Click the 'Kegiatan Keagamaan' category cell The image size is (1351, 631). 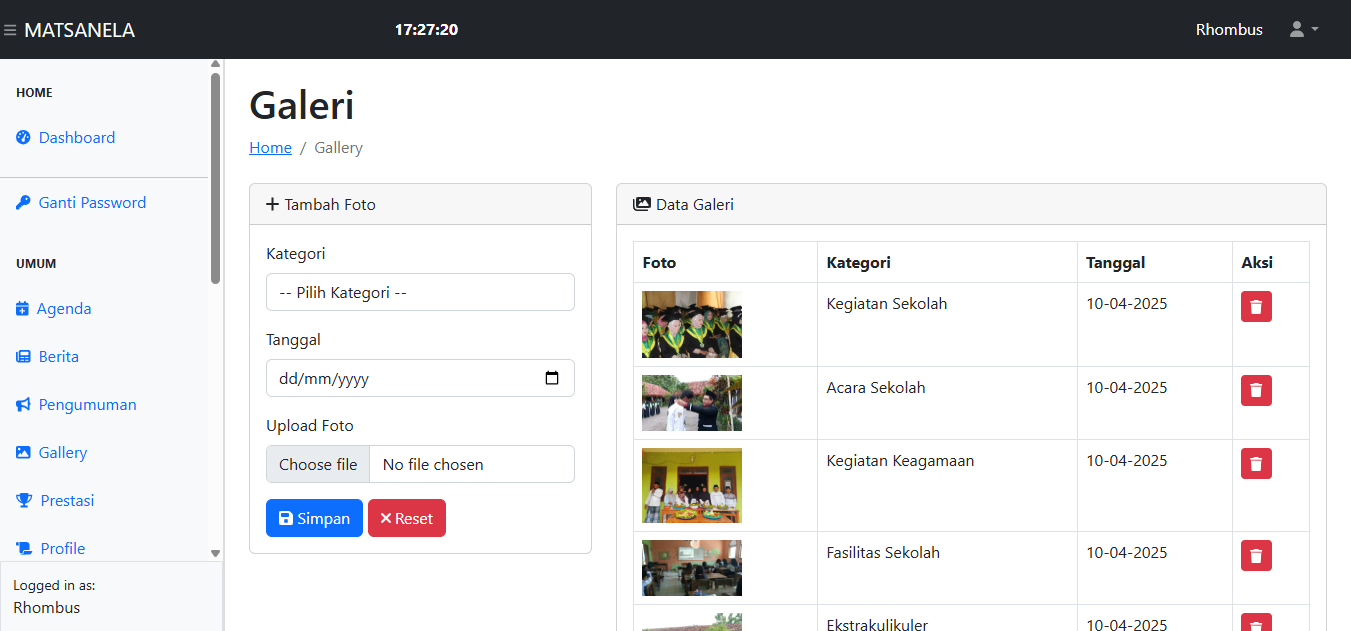(x=947, y=485)
